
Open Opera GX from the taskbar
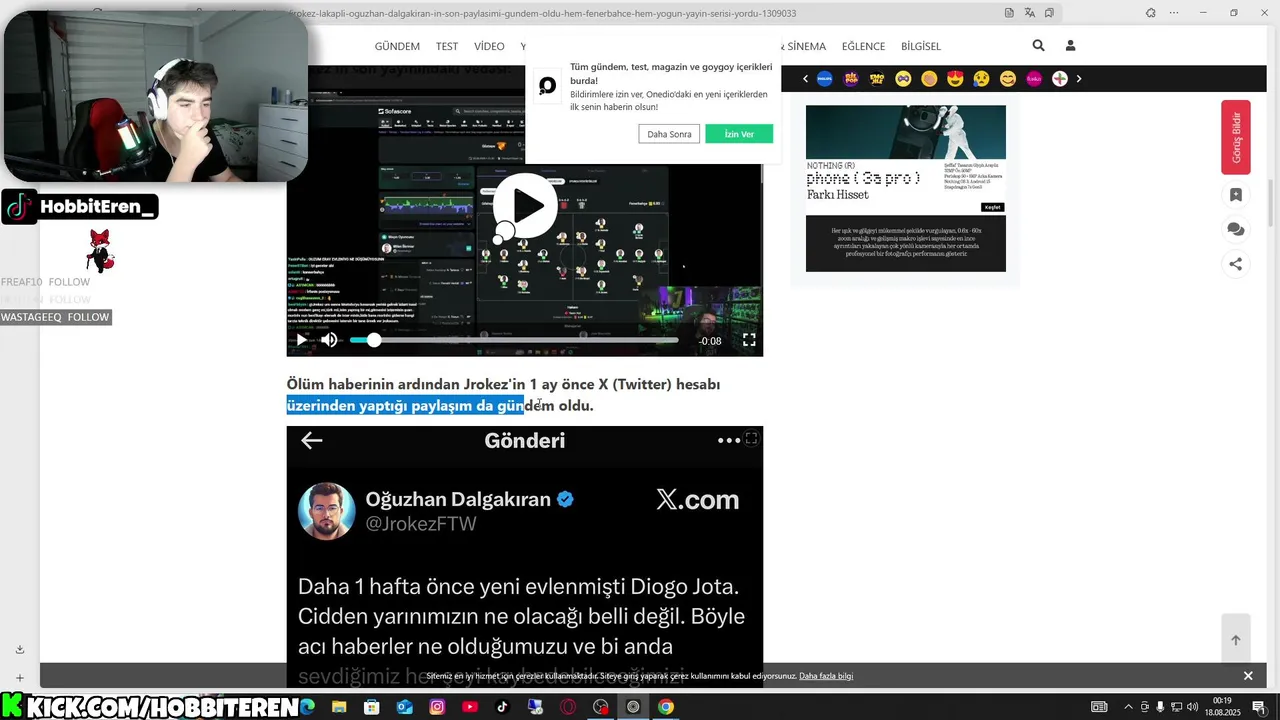click(568, 707)
